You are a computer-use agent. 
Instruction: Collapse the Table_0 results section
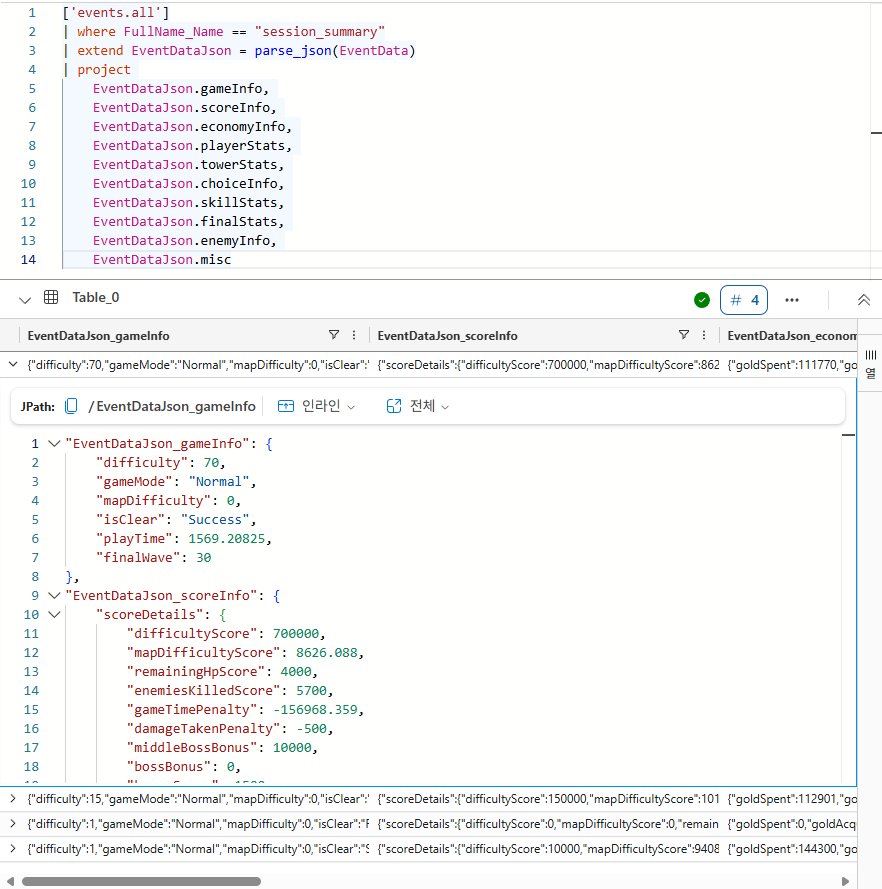point(25,299)
